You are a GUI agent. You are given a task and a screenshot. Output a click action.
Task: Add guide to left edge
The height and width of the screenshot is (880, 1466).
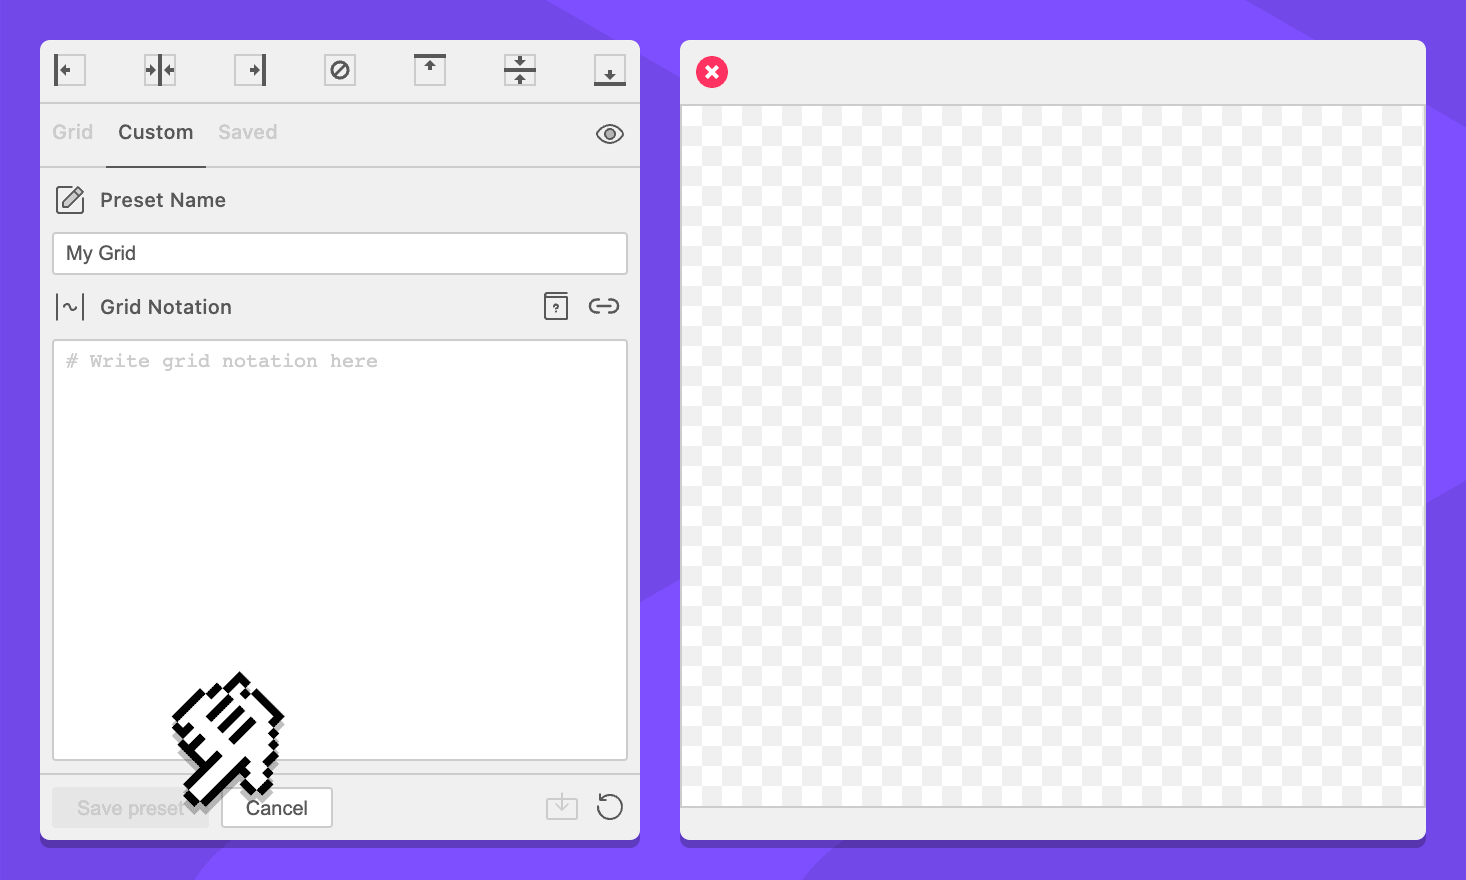coord(69,71)
